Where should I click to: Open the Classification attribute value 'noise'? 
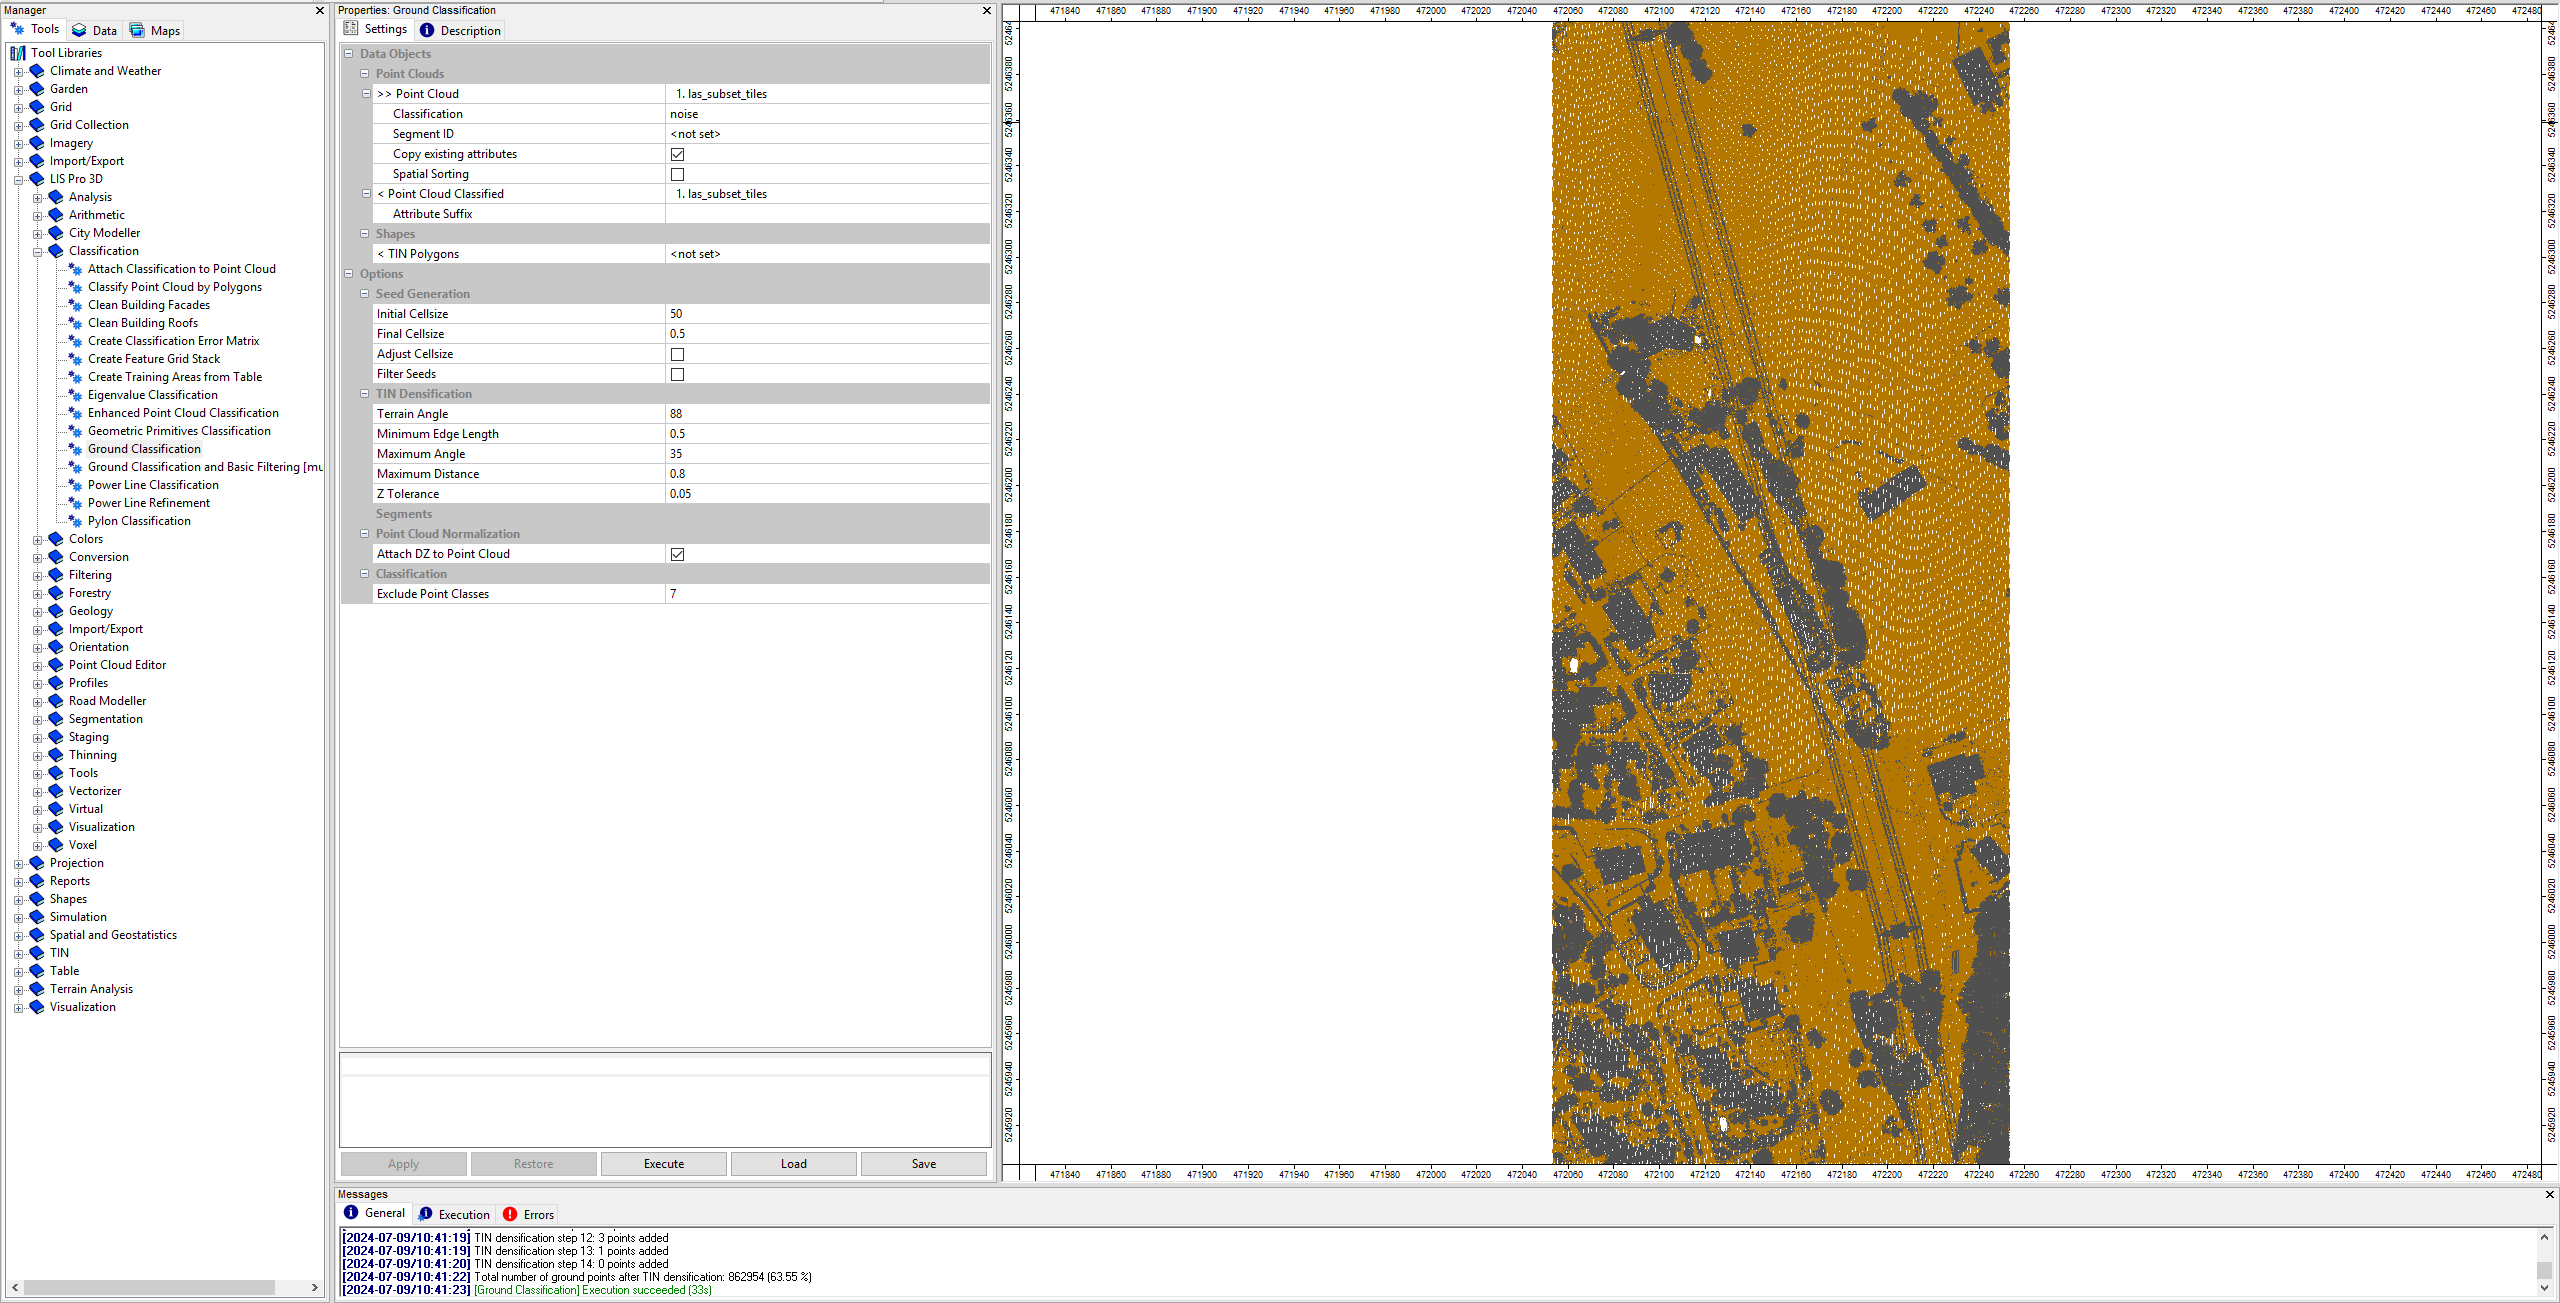pyautogui.click(x=827, y=114)
